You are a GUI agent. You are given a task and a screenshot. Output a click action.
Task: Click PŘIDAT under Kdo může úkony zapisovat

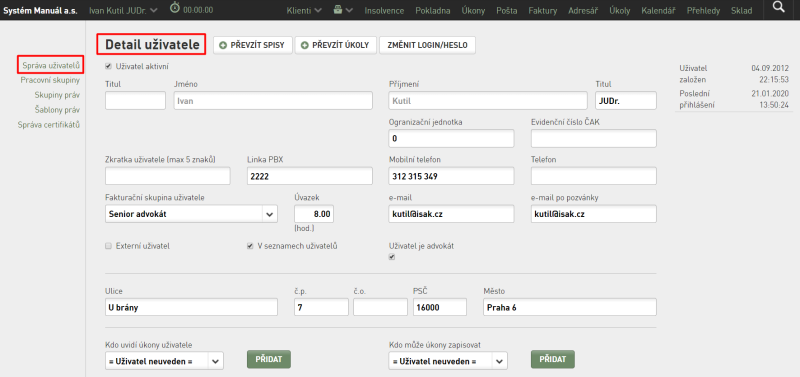pos(553,359)
